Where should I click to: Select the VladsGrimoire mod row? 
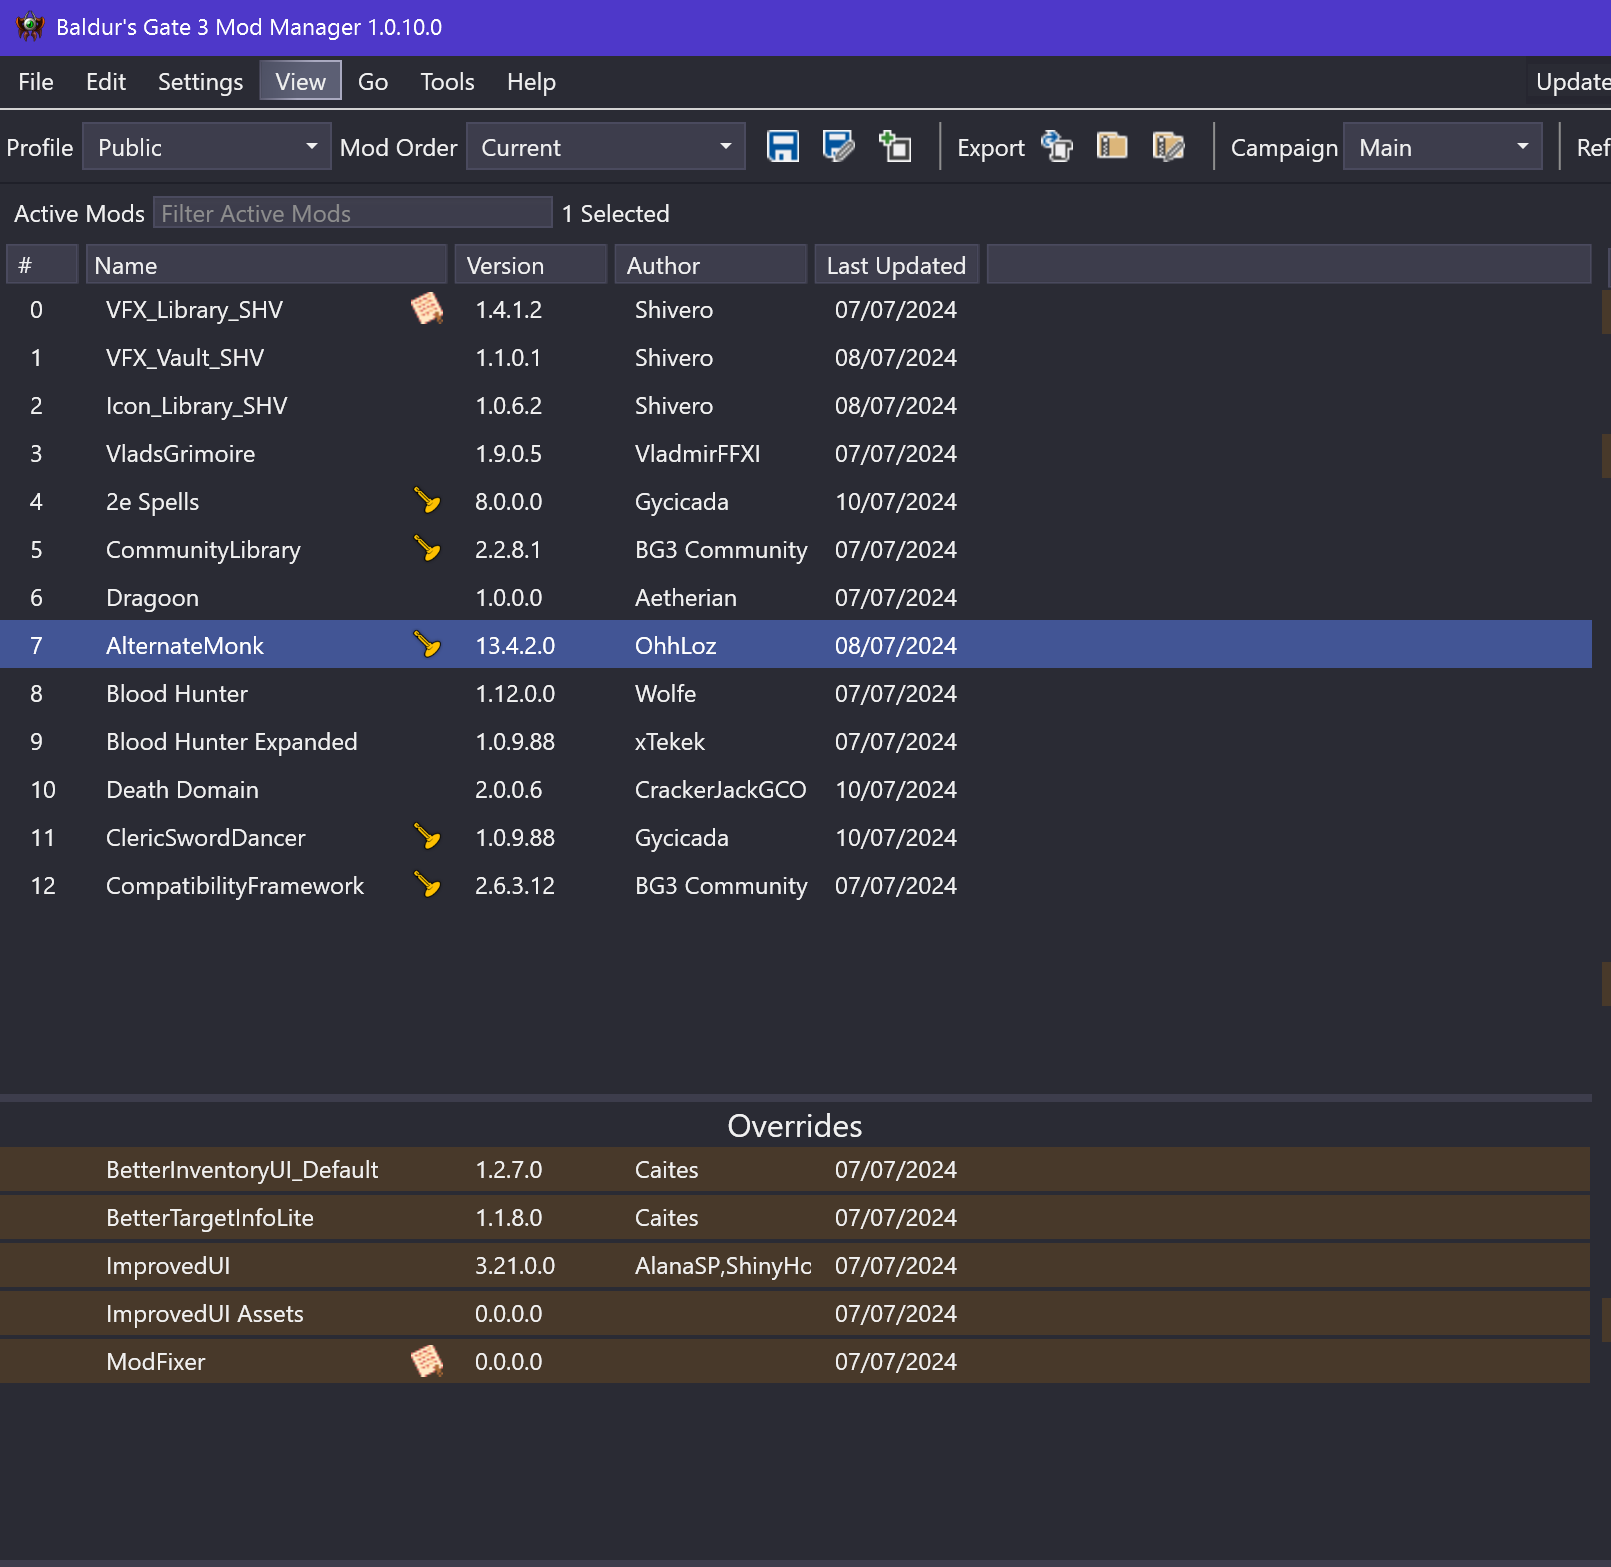(x=796, y=453)
